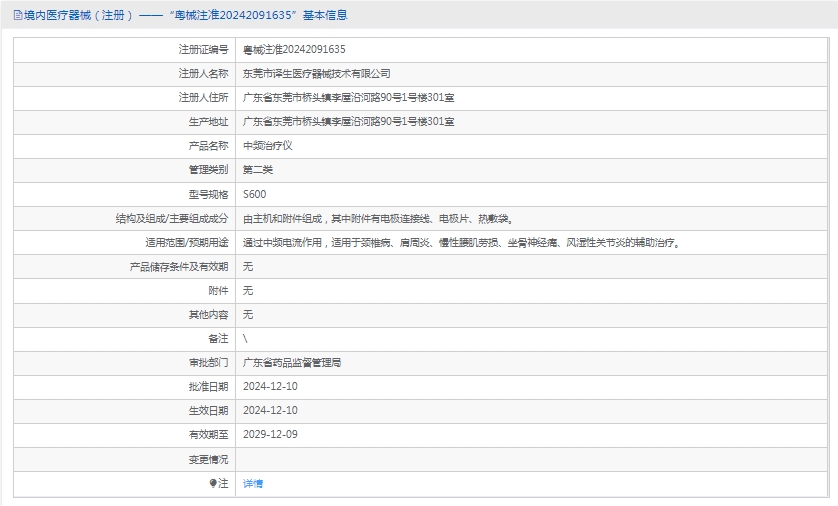
Task: Click registration number 粤械注准20242091635 value
Action: pyautogui.click(x=294, y=49)
